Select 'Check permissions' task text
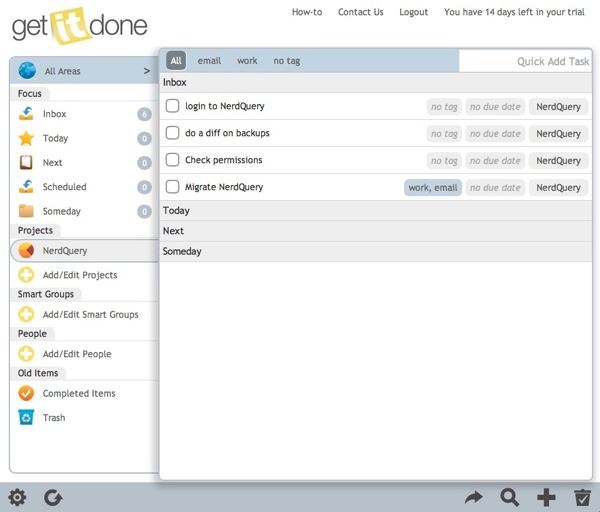 223,160
